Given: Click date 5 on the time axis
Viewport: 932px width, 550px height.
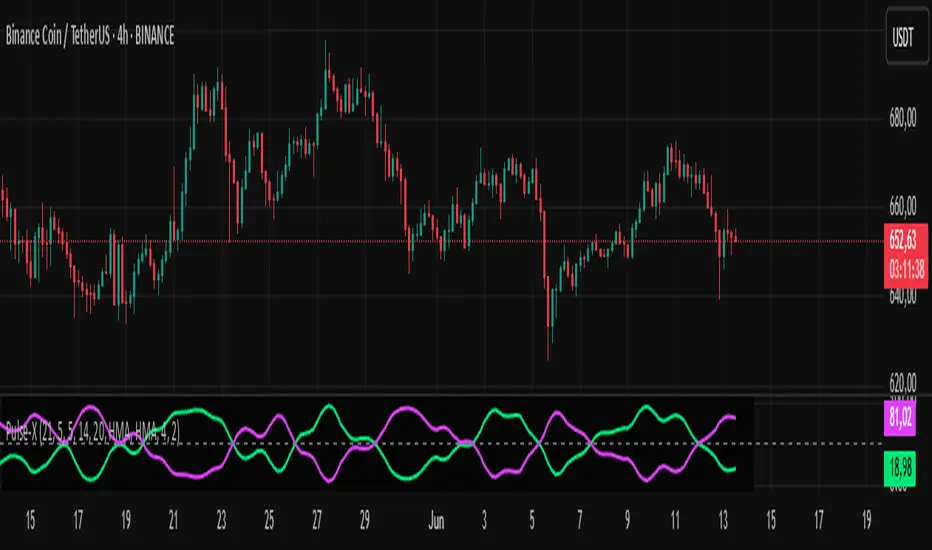Looking at the screenshot, I should point(532,521).
